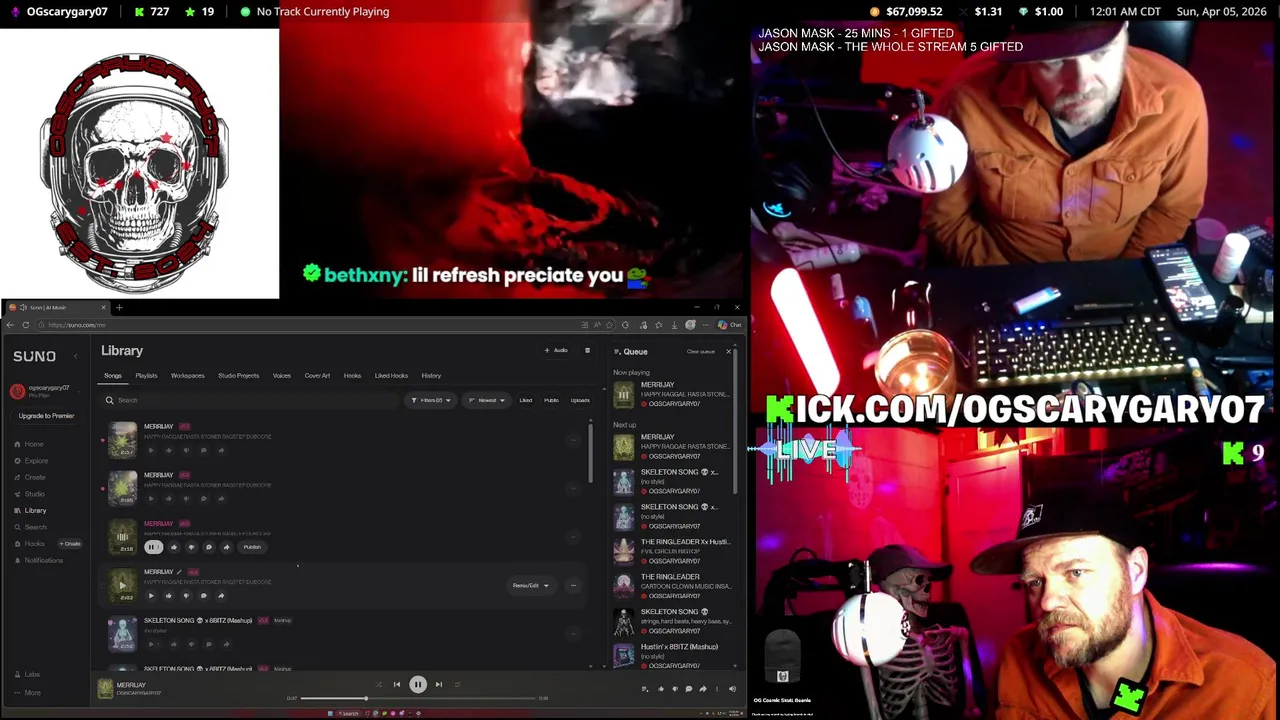Open Search in the Suno sidebar
The width and height of the screenshot is (1280, 720).
click(x=35, y=527)
